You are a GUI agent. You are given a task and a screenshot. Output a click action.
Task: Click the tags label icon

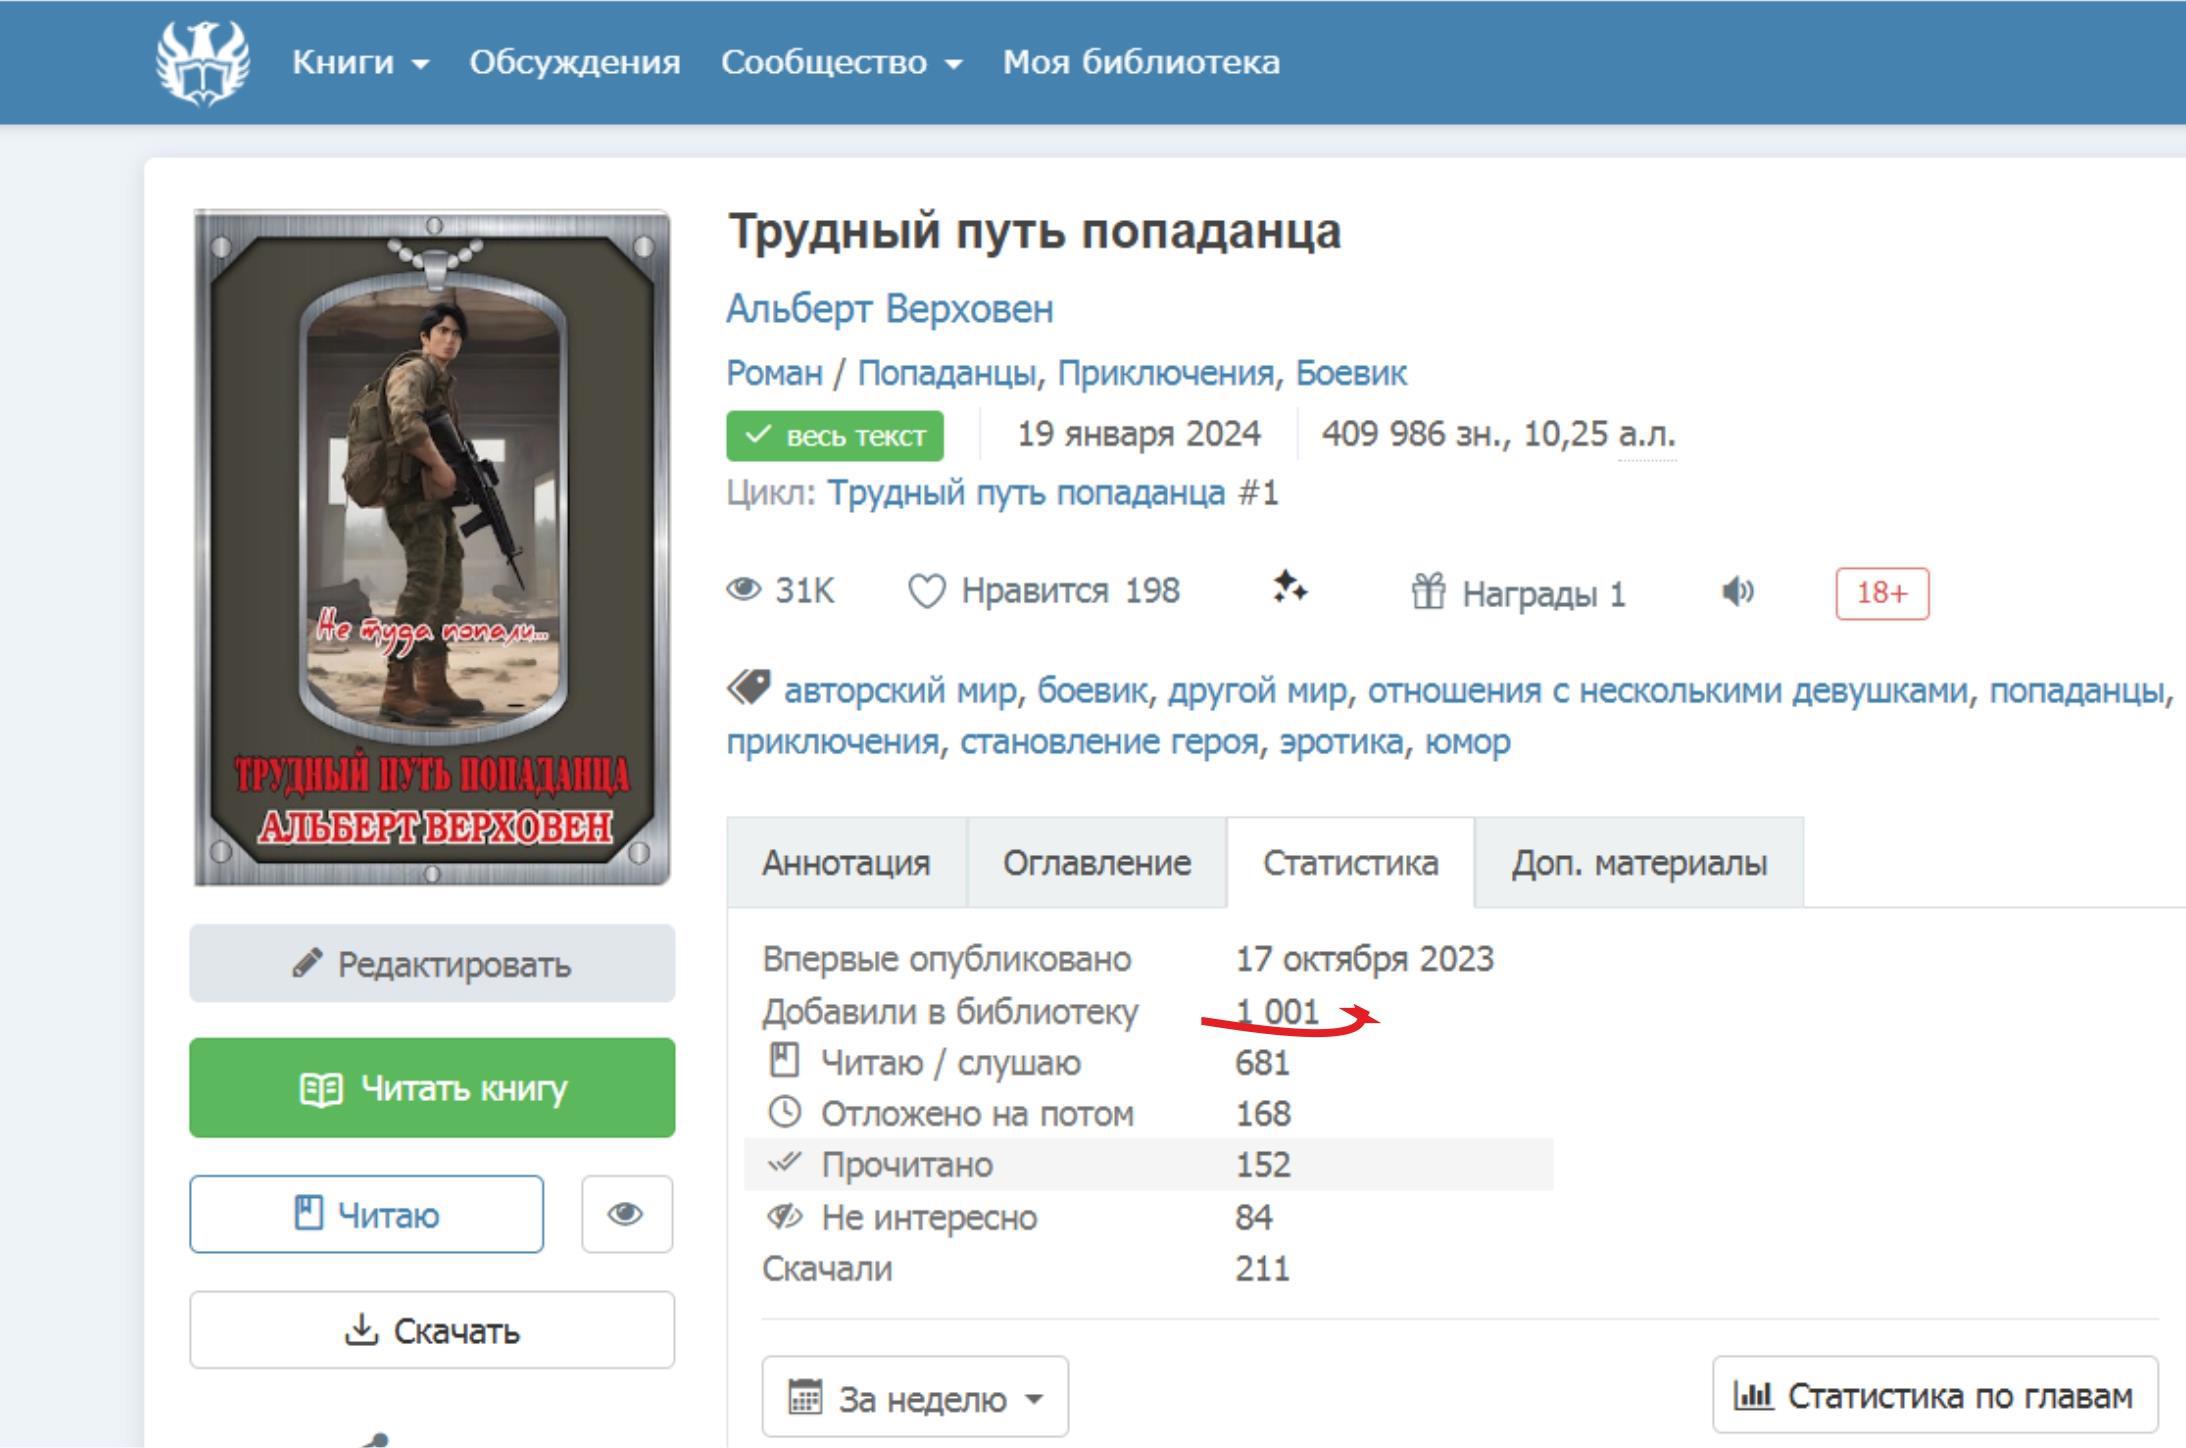click(x=749, y=688)
